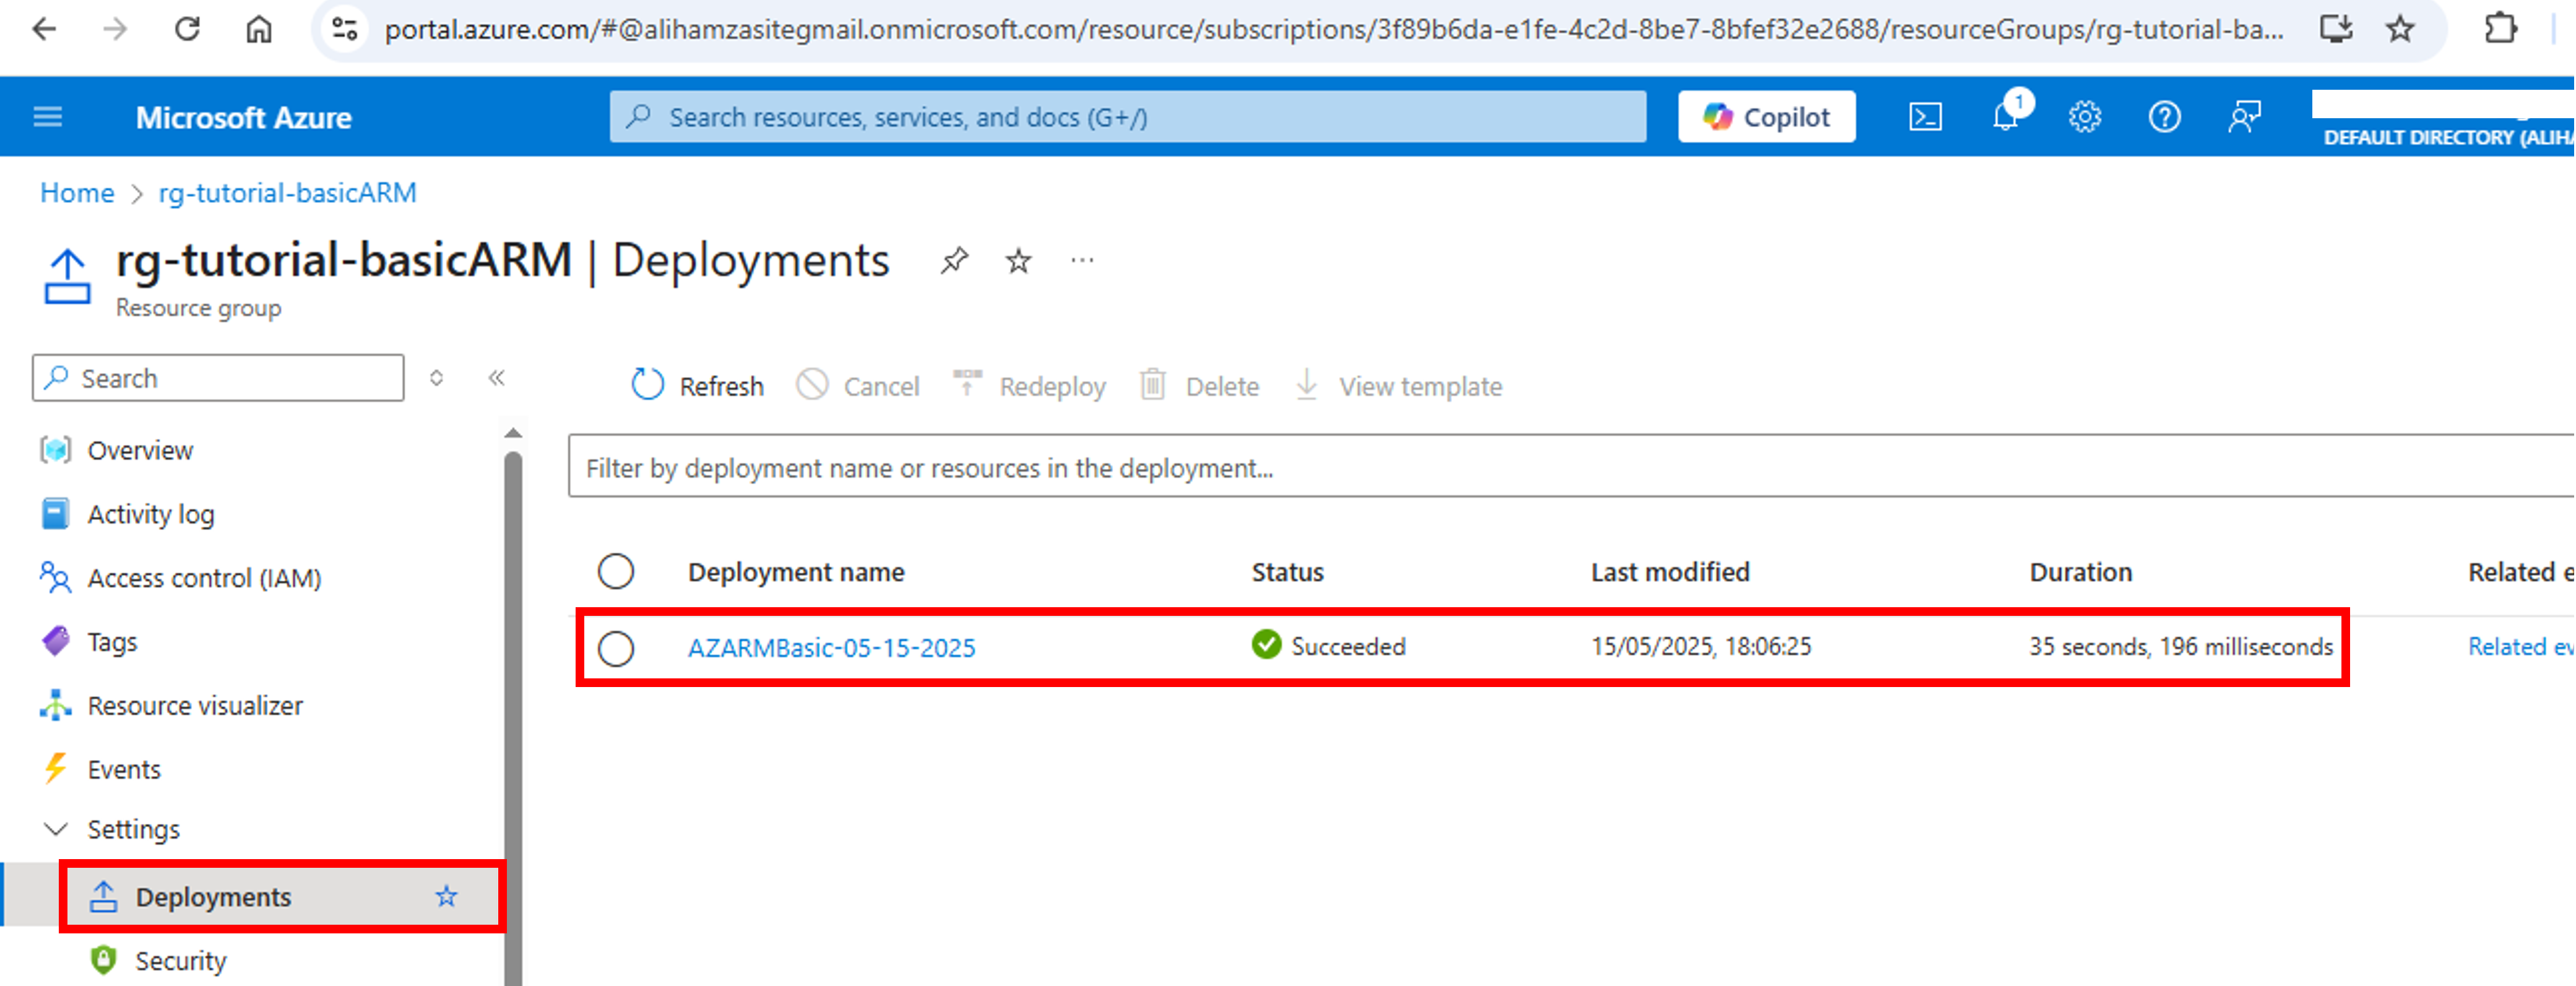
Task: Click Refresh in the deployments toolbar
Action: pos(698,386)
